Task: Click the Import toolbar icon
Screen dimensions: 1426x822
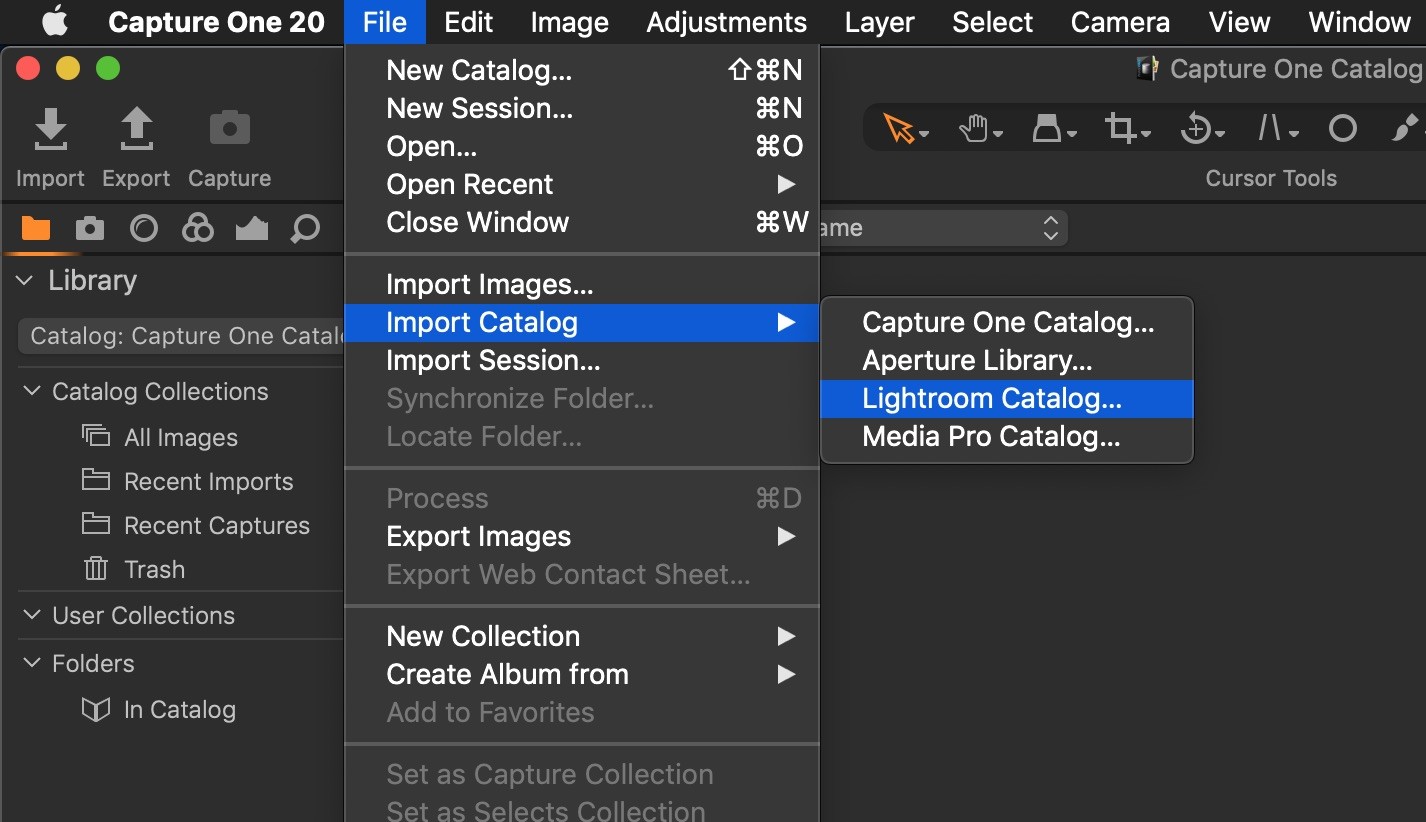Action: point(50,130)
